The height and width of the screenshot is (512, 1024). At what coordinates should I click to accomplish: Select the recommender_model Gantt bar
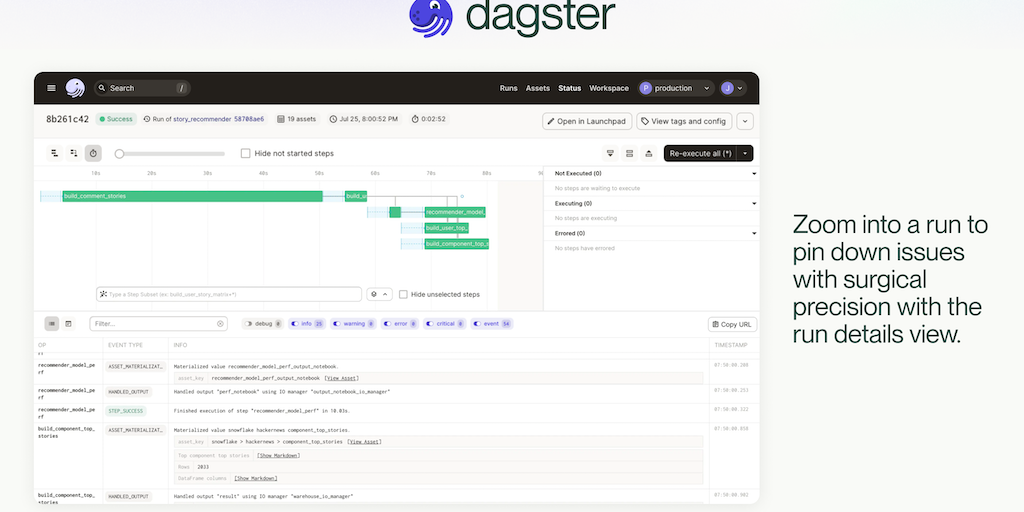(x=455, y=212)
